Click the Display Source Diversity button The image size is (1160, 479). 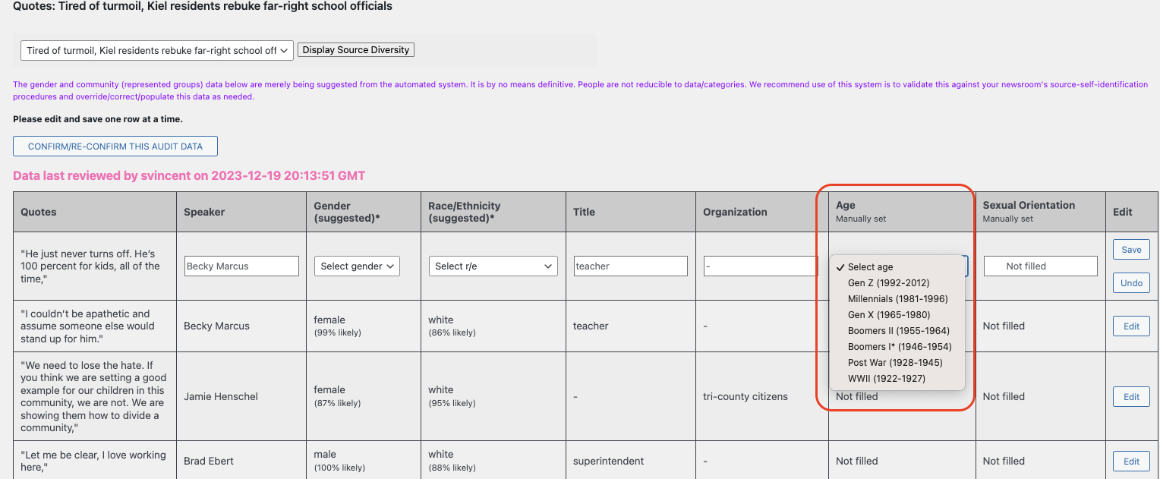(x=356, y=50)
